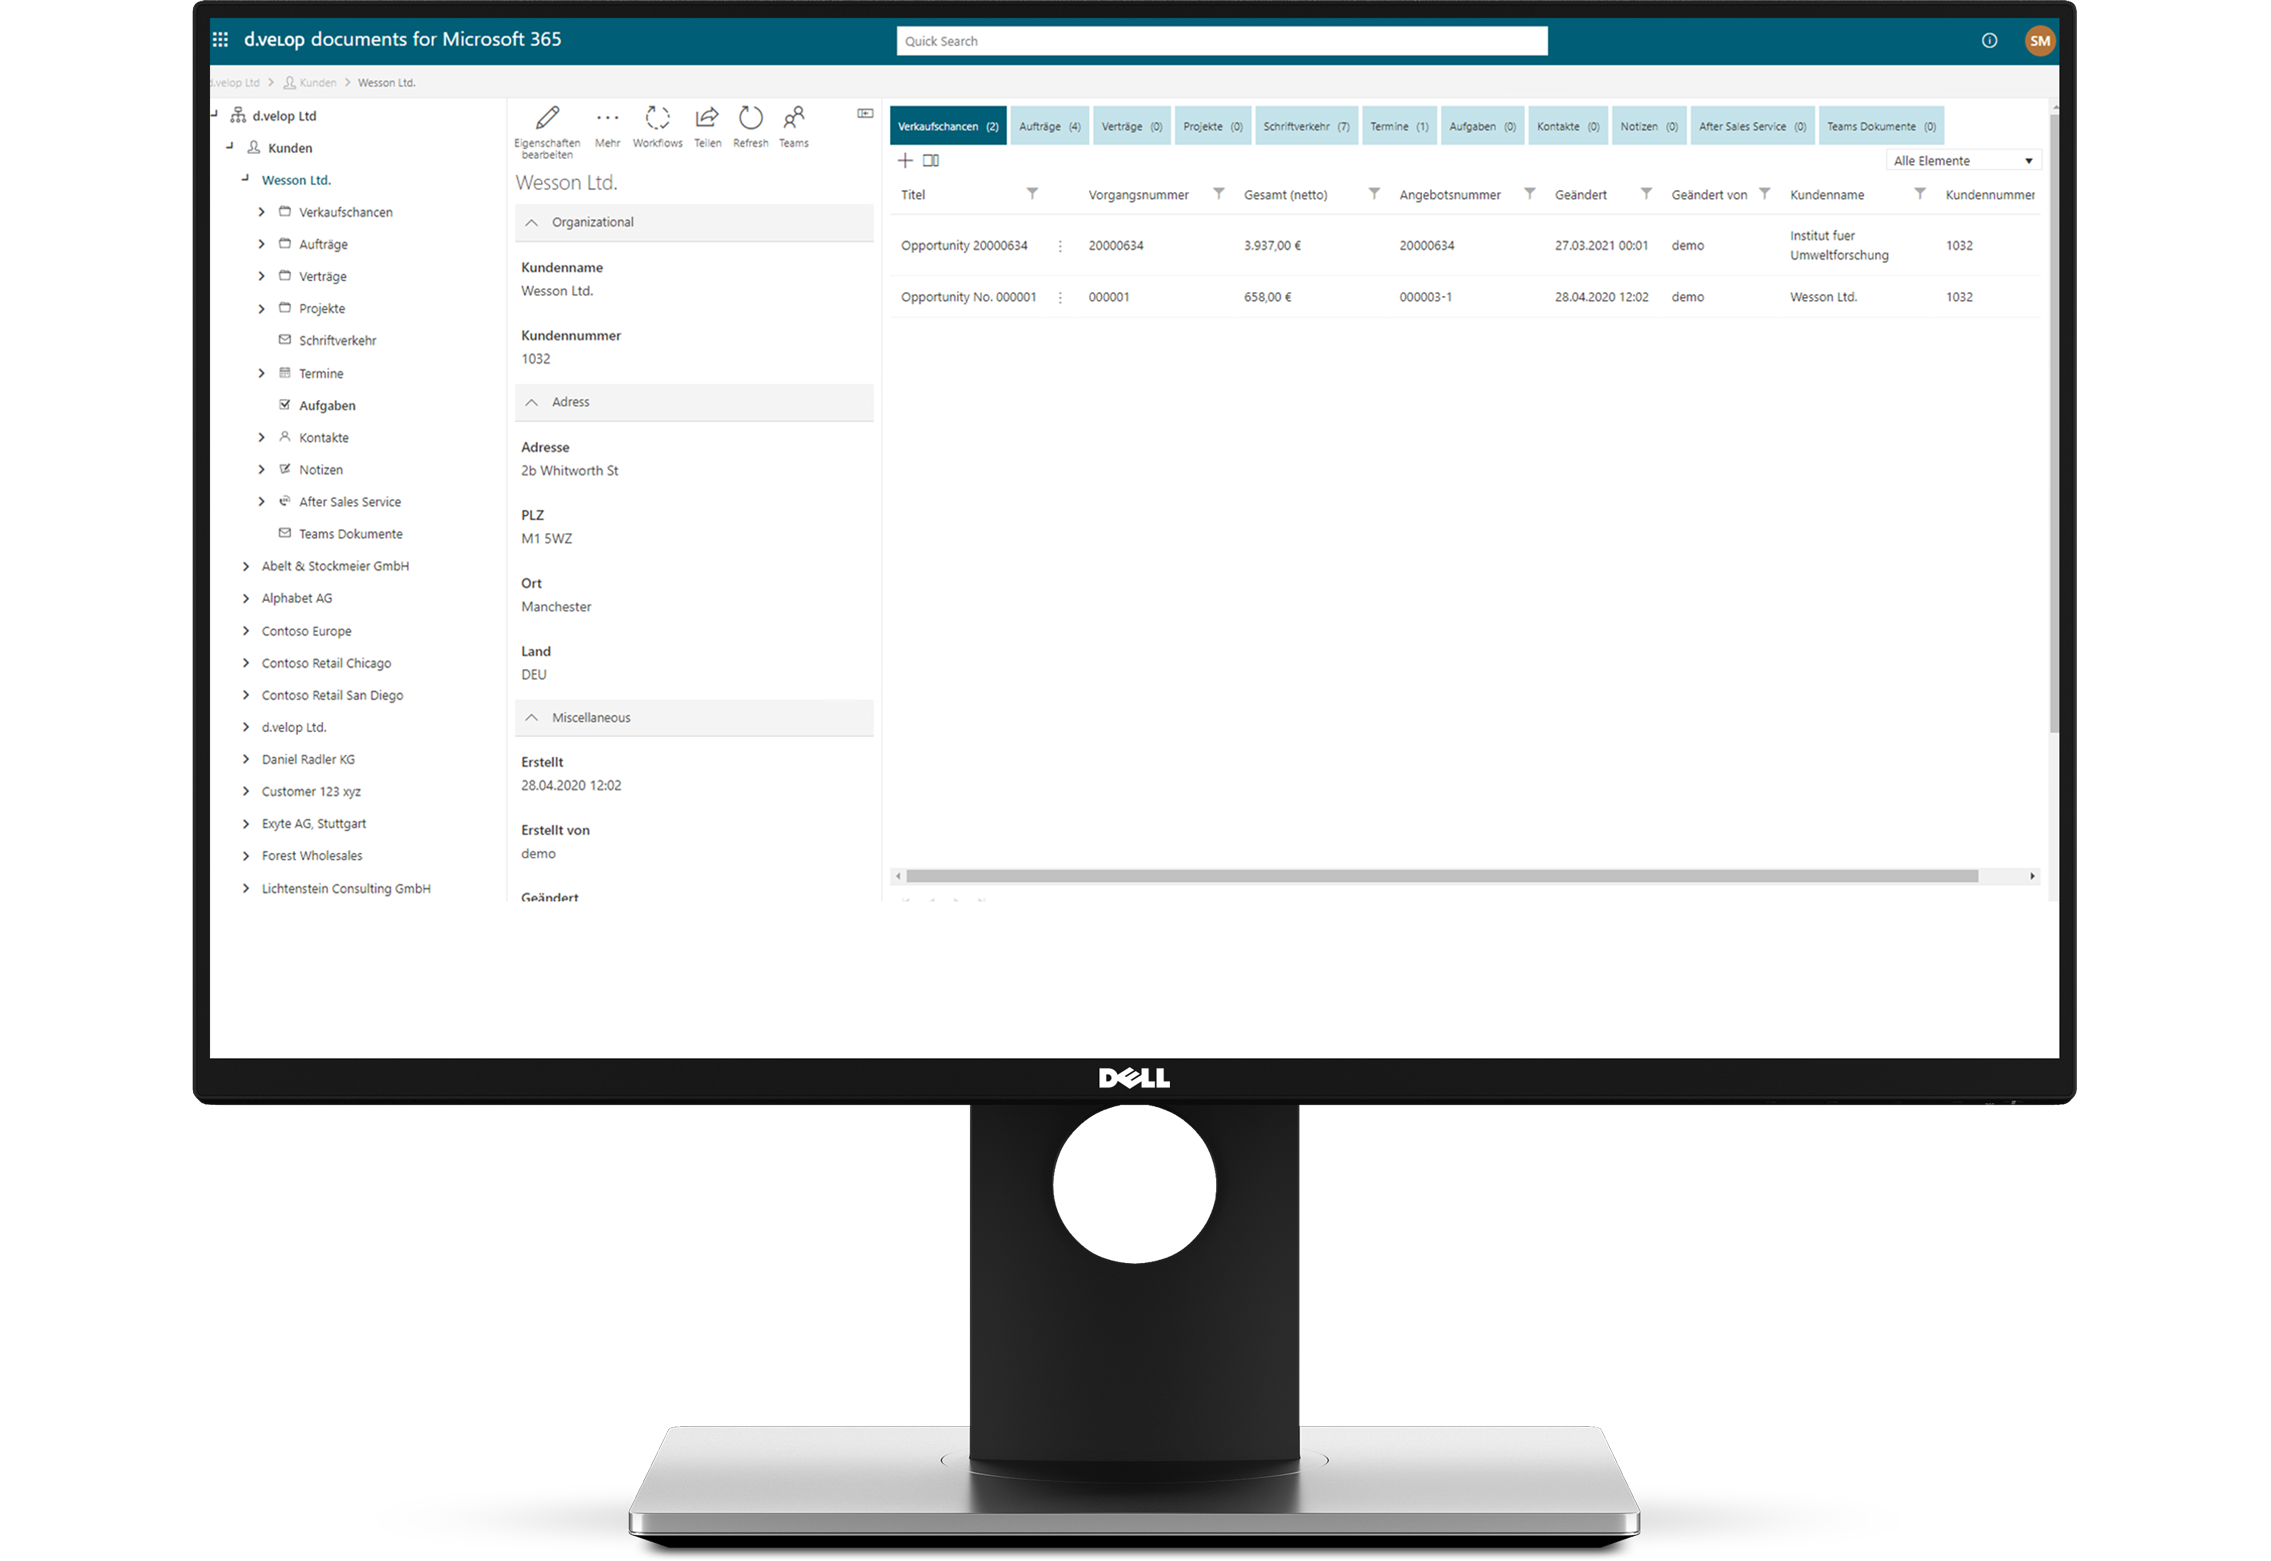Filter the Geändert von column
The image size is (2271, 1561).
[1764, 194]
